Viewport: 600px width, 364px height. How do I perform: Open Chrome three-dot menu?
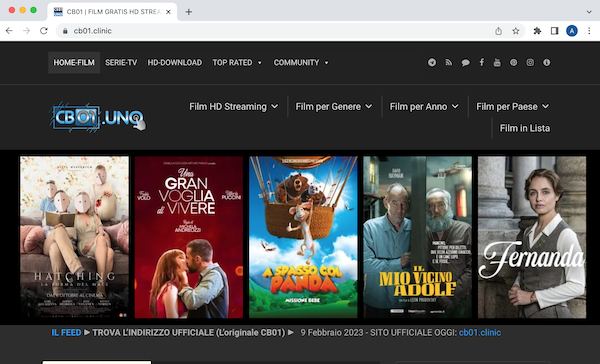tap(589, 31)
